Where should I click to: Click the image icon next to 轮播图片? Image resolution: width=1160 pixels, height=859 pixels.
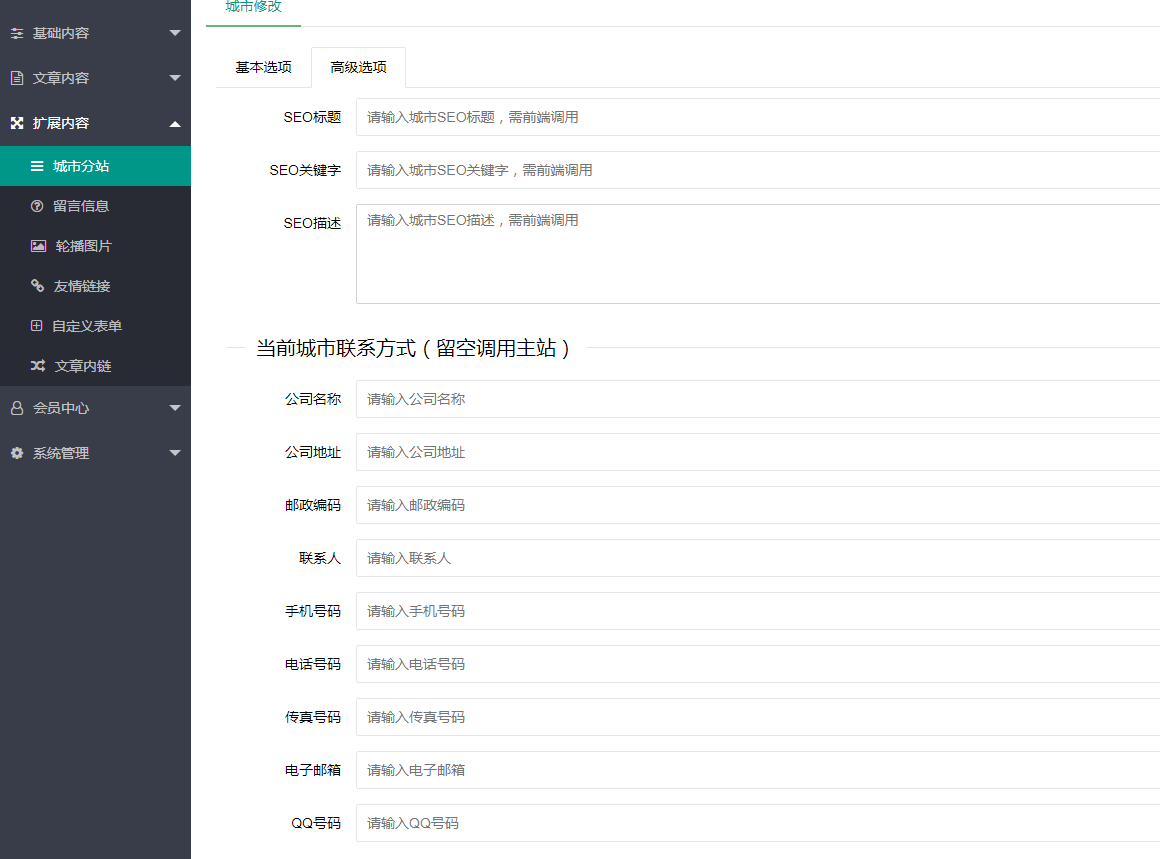[x=36, y=245]
